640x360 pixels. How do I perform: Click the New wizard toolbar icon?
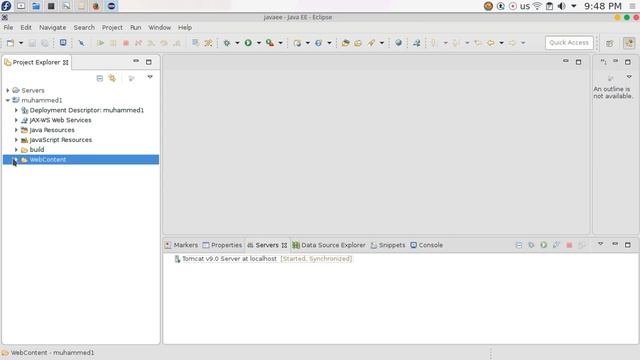[10, 43]
